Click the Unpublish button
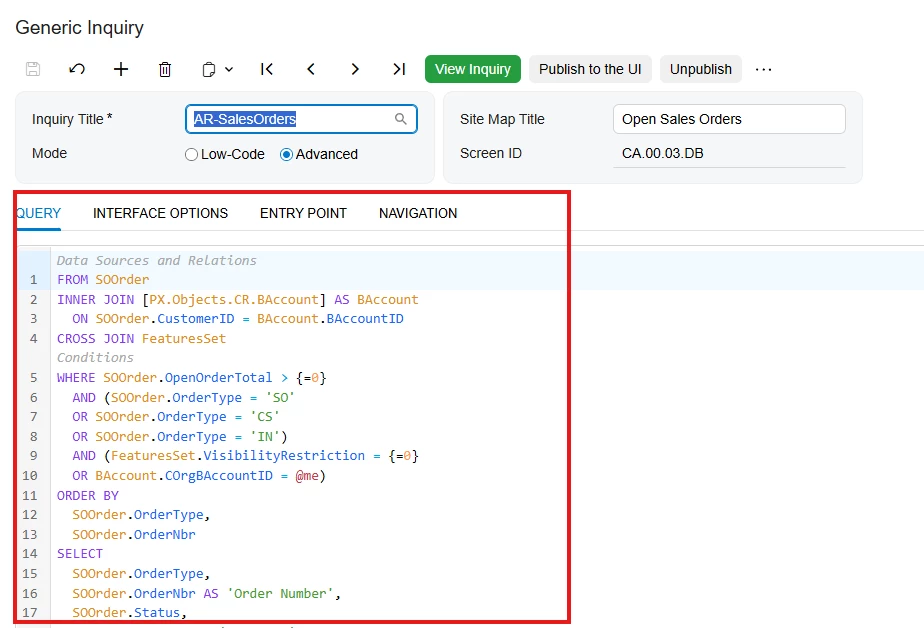 (x=701, y=69)
